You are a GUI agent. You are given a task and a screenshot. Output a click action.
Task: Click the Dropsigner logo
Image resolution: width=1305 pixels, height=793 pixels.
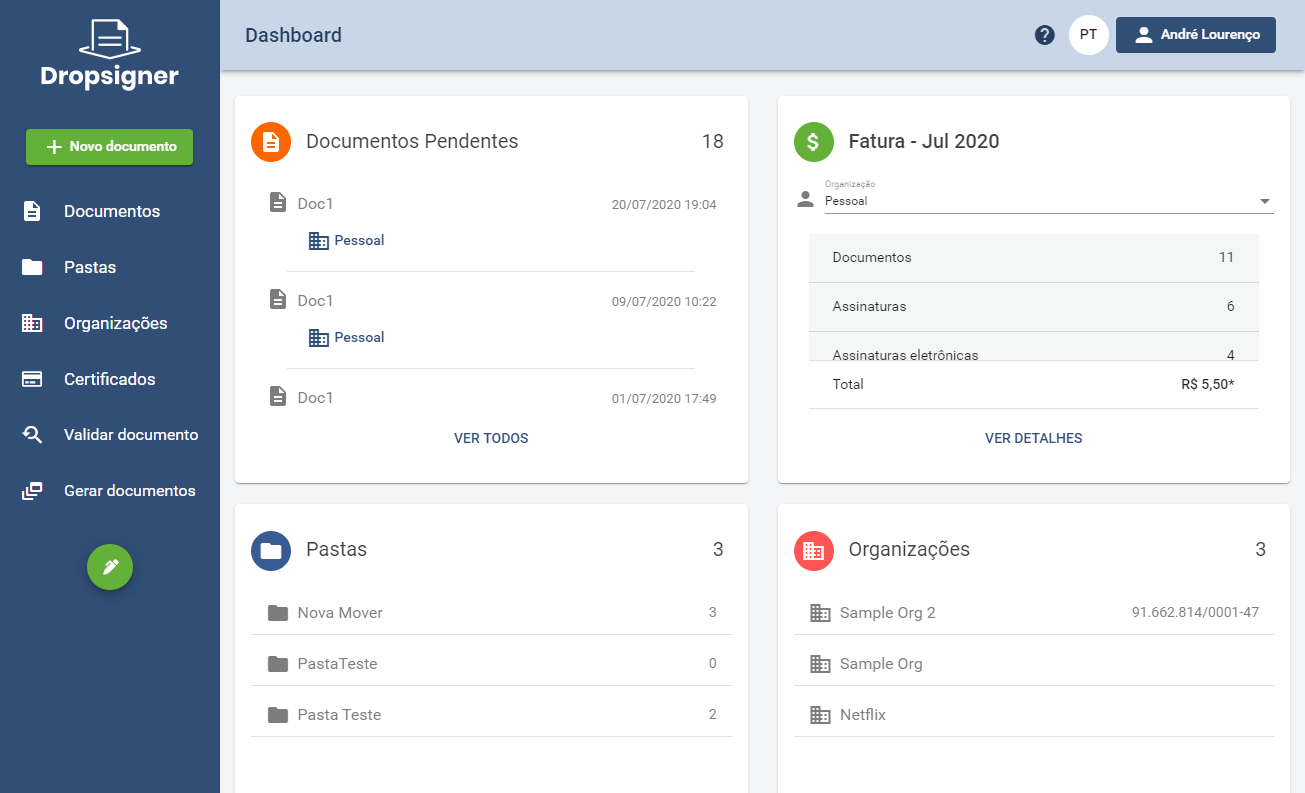click(x=110, y=54)
